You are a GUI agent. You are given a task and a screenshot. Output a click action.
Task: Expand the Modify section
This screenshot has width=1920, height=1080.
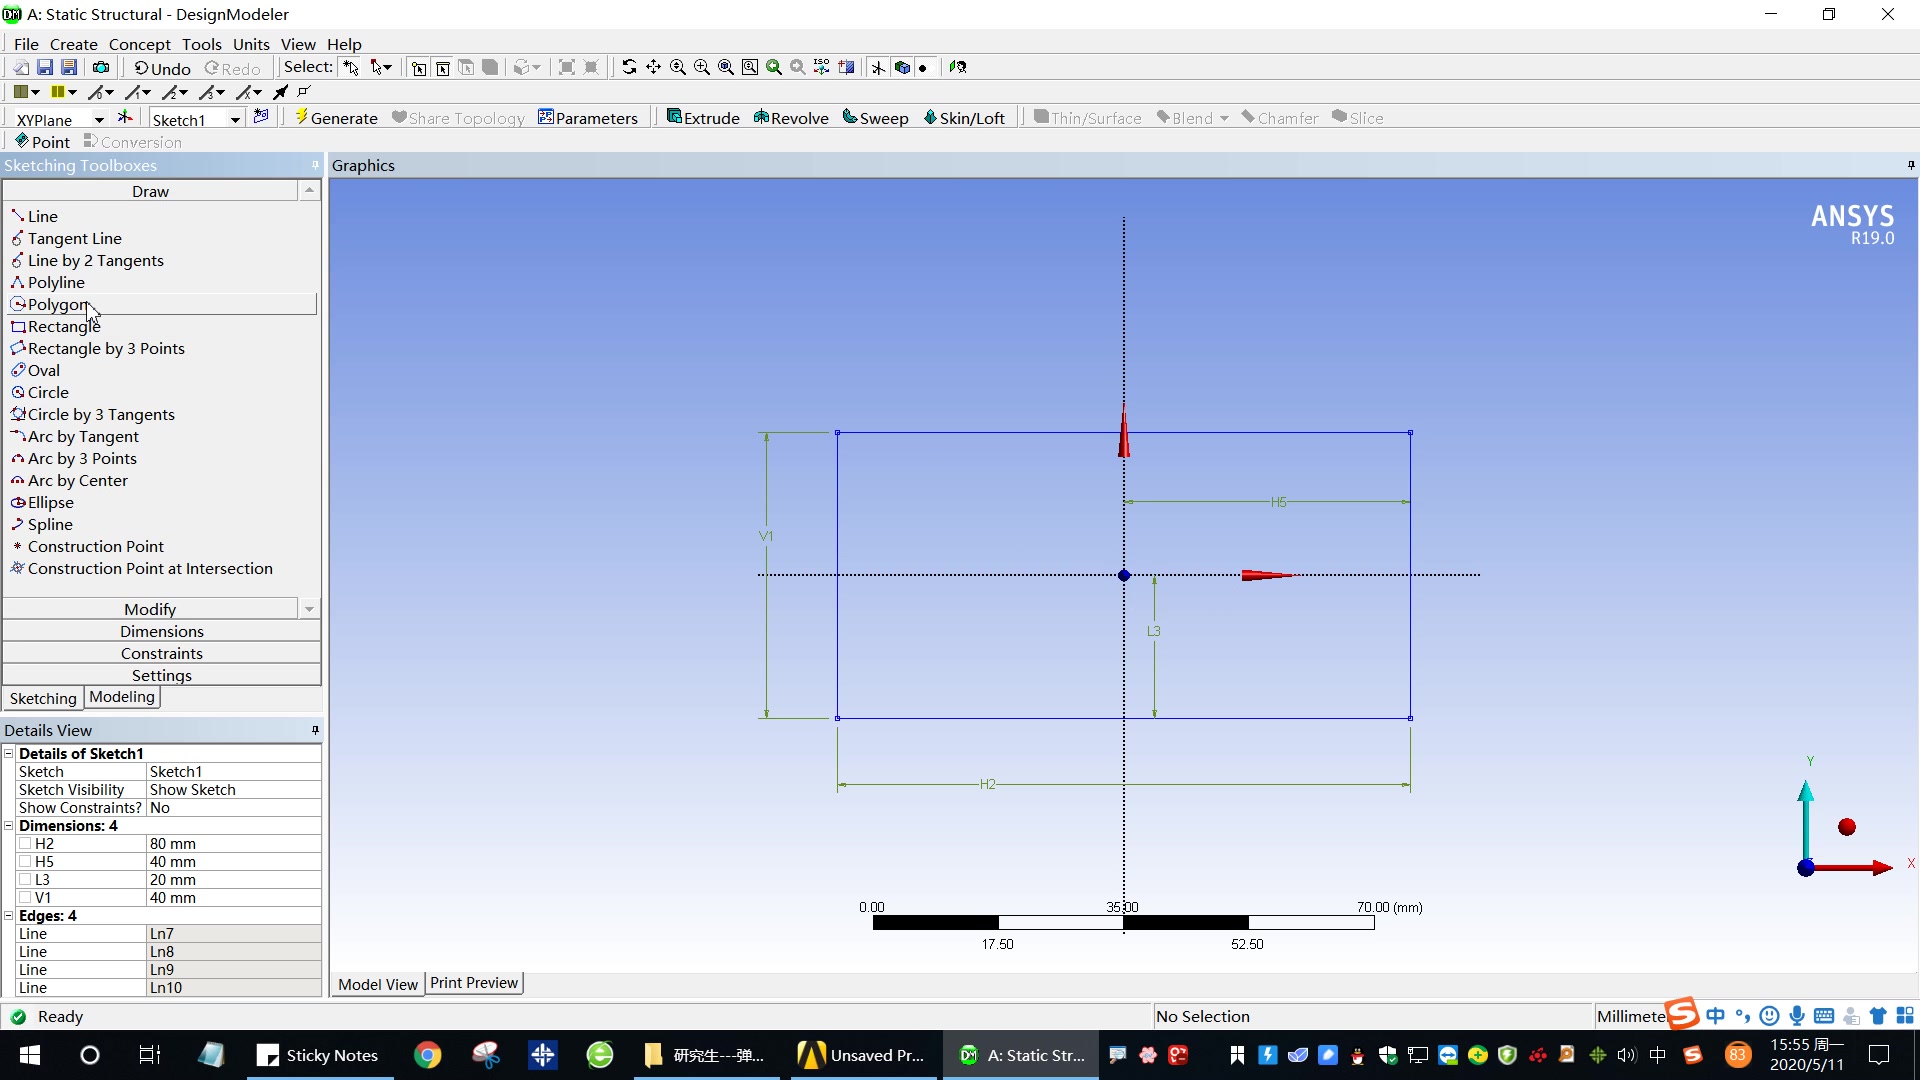coord(149,608)
